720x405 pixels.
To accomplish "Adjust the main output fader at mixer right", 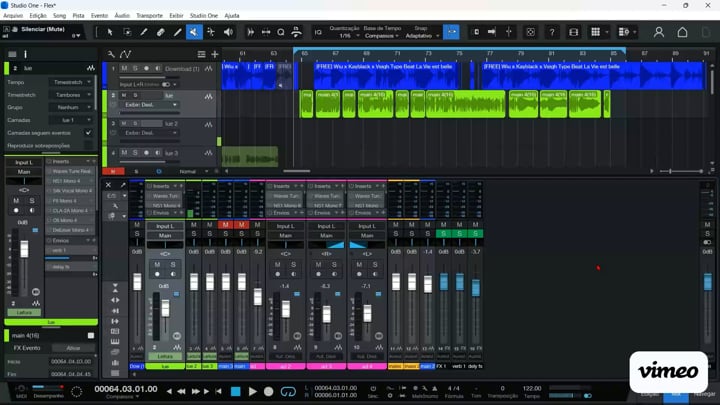I will [x=708, y=281].
